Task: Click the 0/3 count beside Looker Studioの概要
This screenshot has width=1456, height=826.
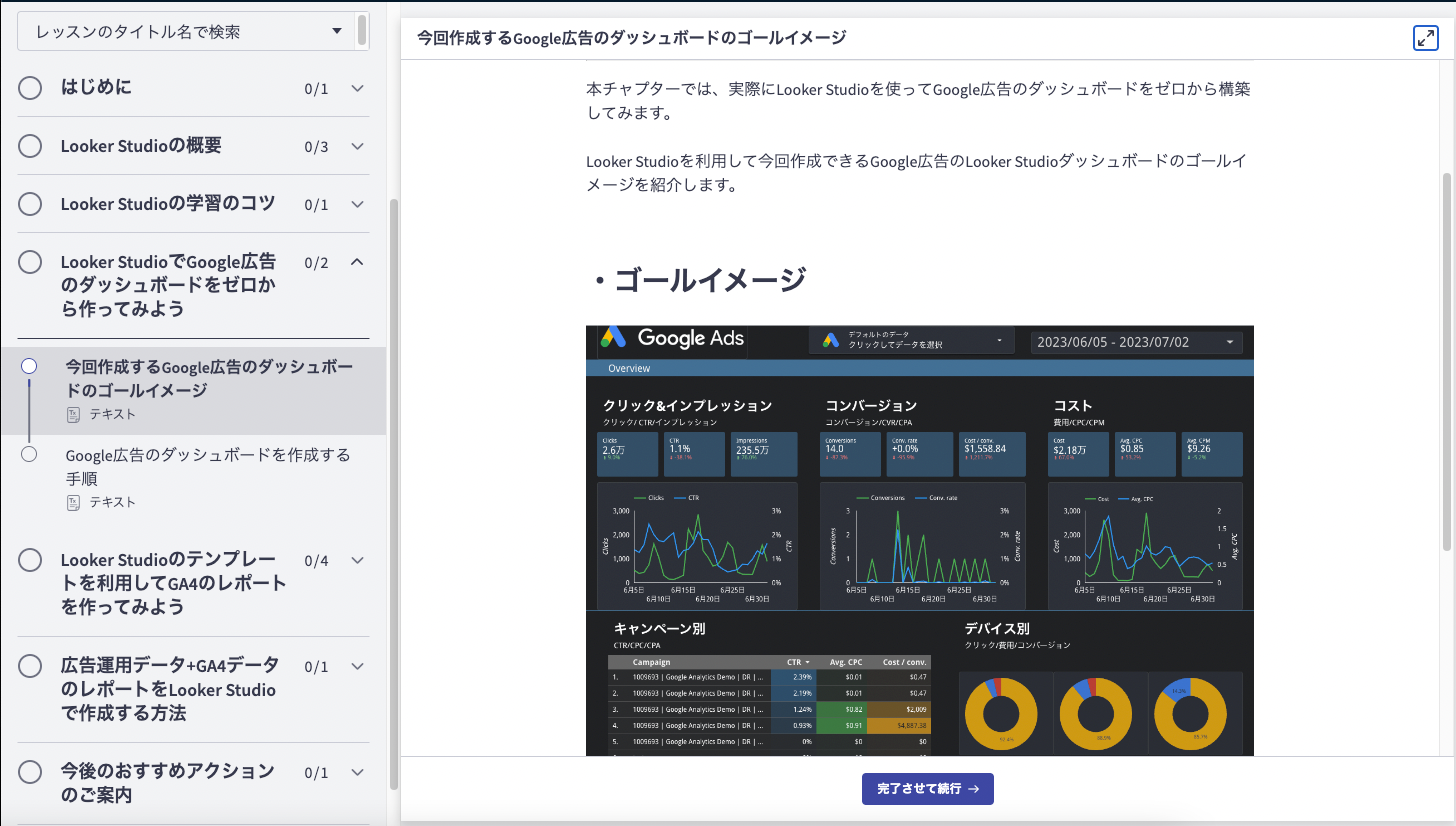Action: coord(316,147)
